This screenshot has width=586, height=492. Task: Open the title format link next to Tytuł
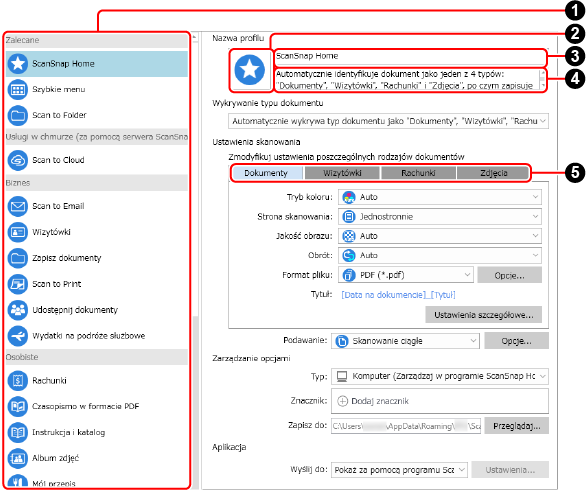coord(398,295)
